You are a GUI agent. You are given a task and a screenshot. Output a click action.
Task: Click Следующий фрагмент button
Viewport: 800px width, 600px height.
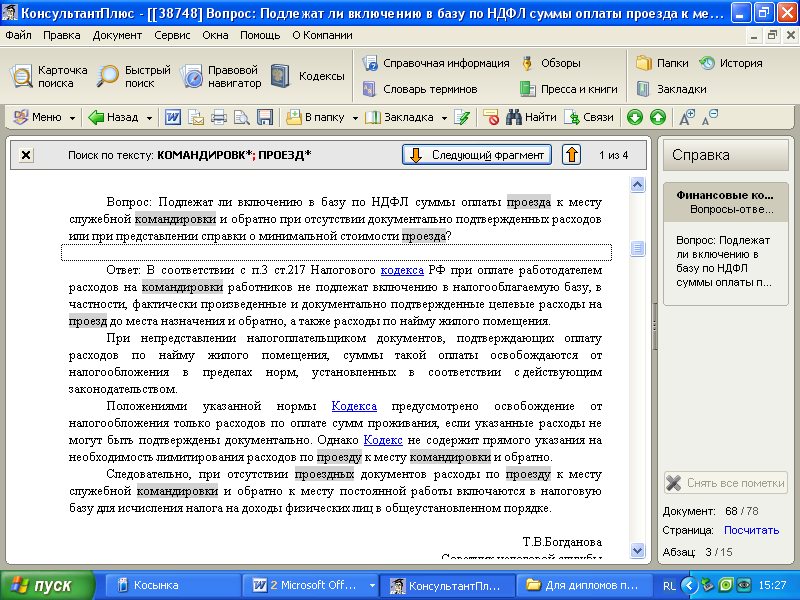[477, 155]
